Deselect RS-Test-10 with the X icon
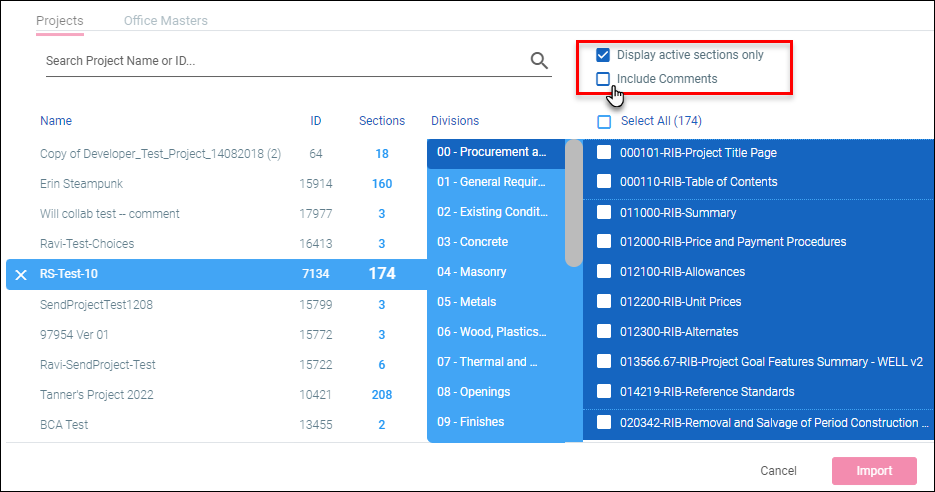Image resolution: width=935 pixels, height=492 pixels. point(21,274)
